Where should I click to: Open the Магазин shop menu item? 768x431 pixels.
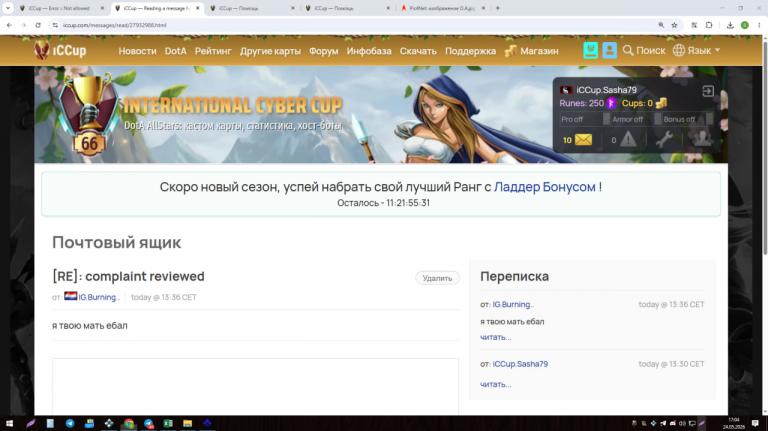coord(531,51)
